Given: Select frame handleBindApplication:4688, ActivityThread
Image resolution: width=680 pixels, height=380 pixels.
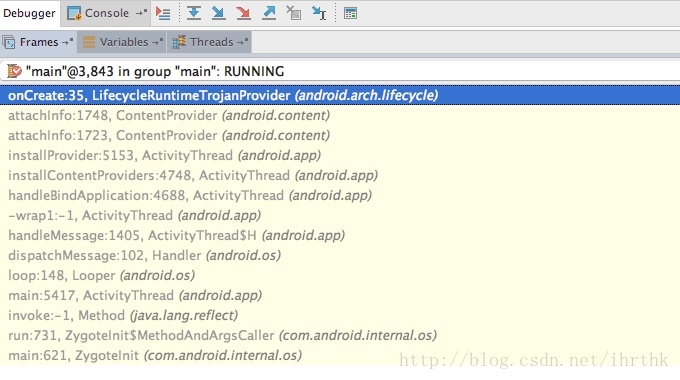Looking at the screenshot, I should tap(340, 195).
